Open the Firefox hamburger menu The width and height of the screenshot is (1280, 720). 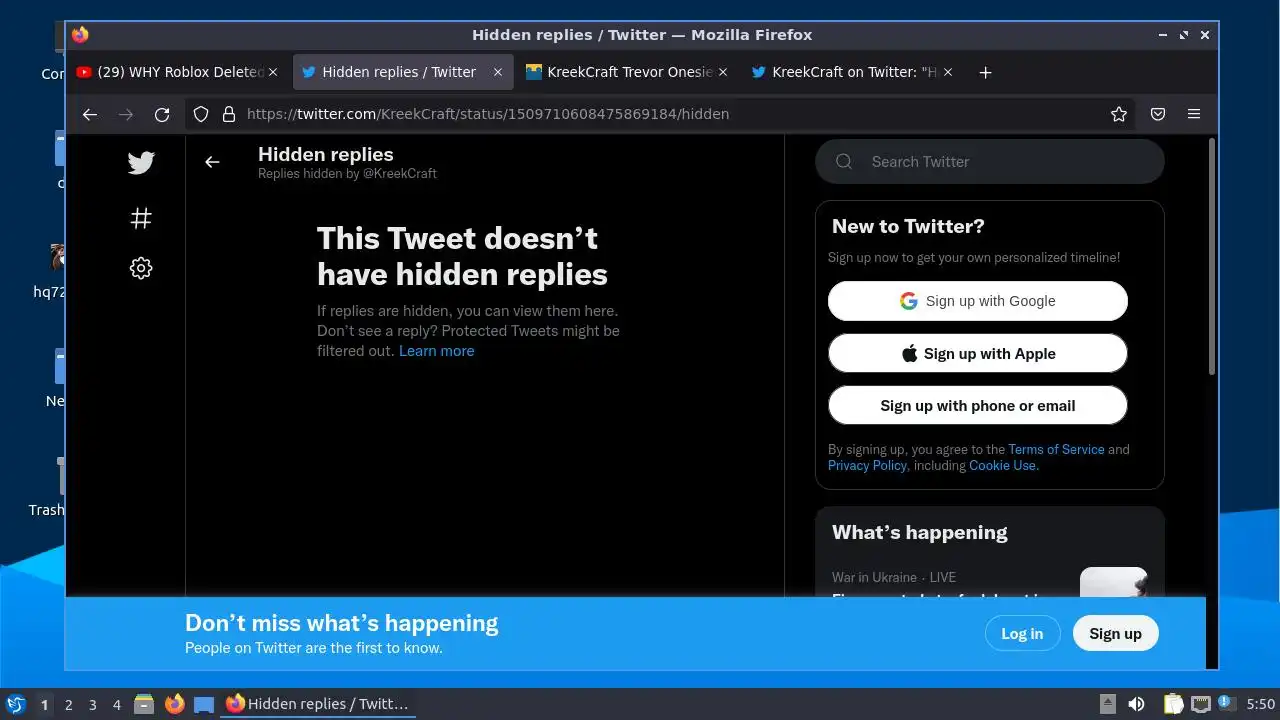(x=1194, y=114)
